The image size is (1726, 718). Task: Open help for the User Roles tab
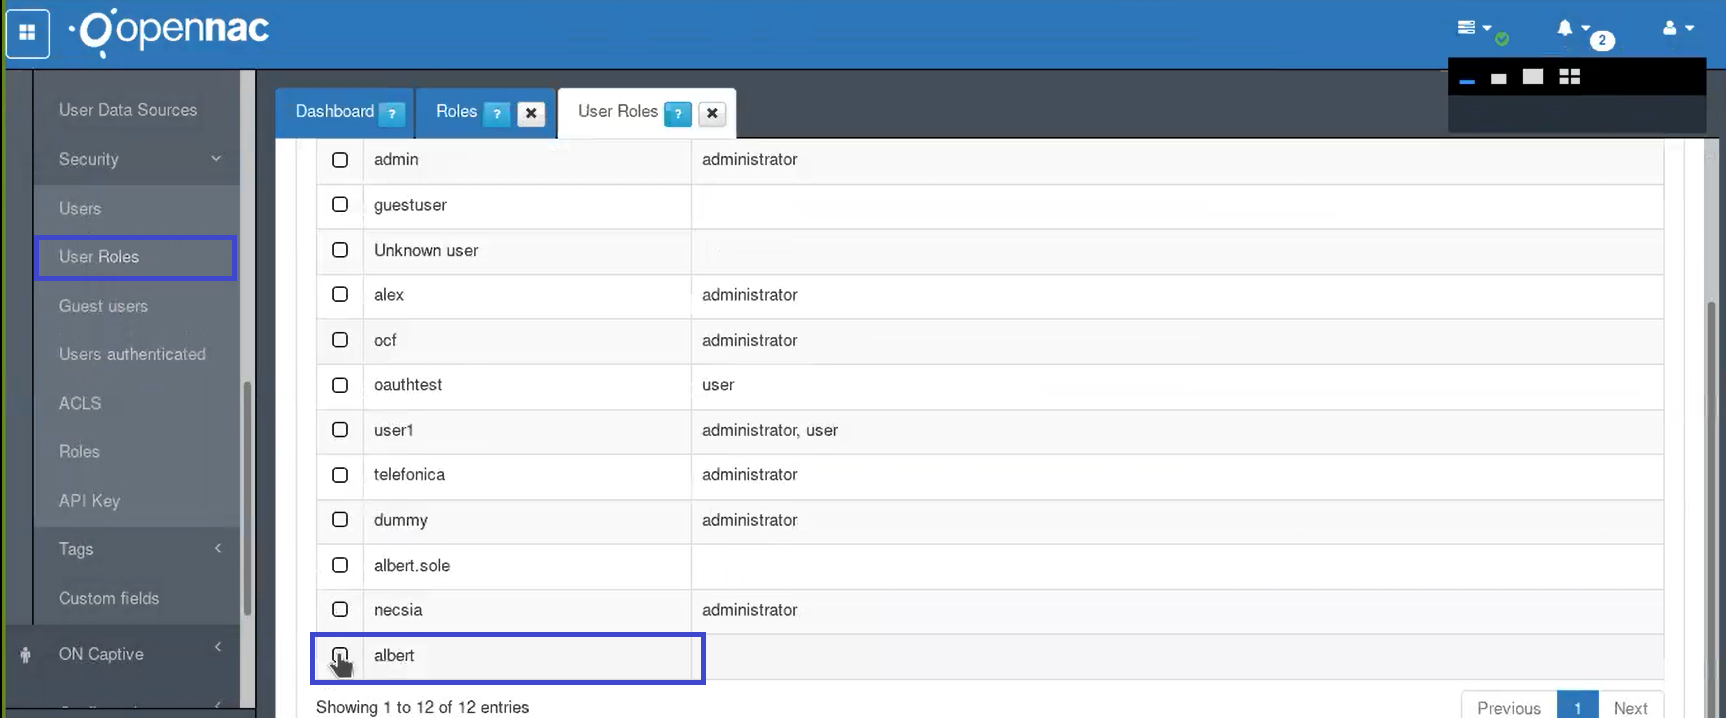[x=678, y=114]
